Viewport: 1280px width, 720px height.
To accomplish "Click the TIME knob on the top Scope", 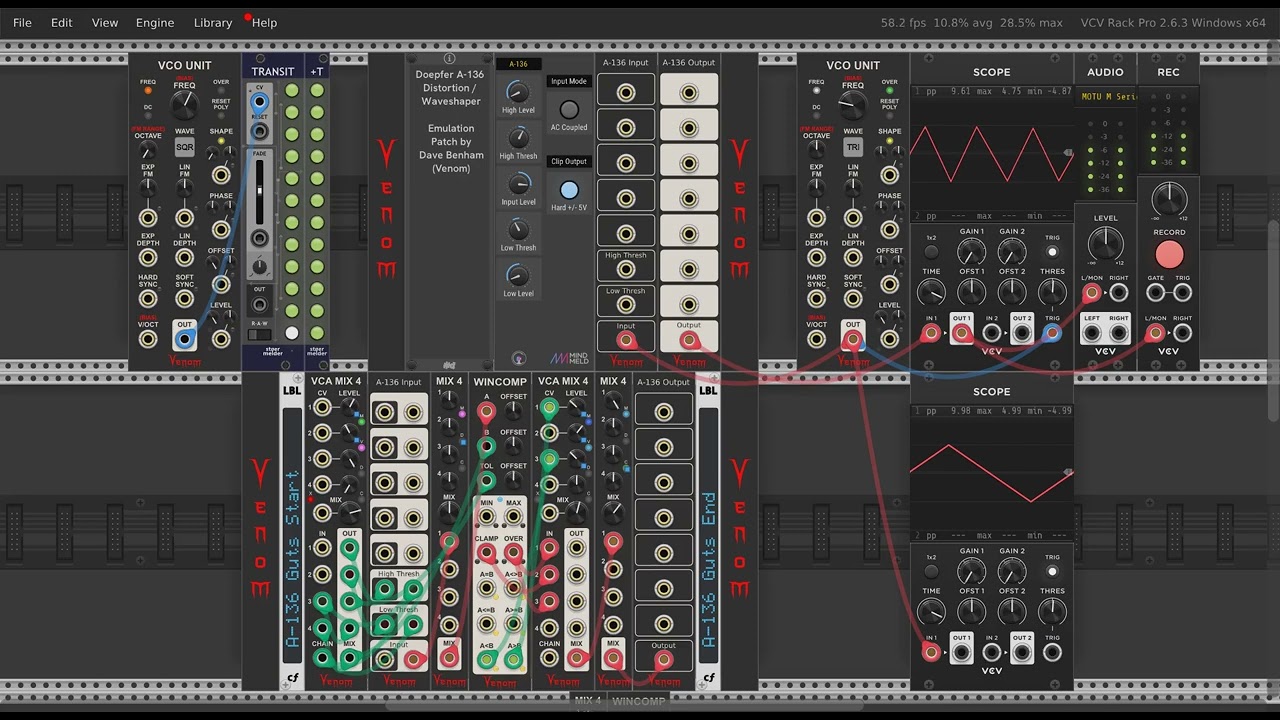I will click(x=931, y=292).
